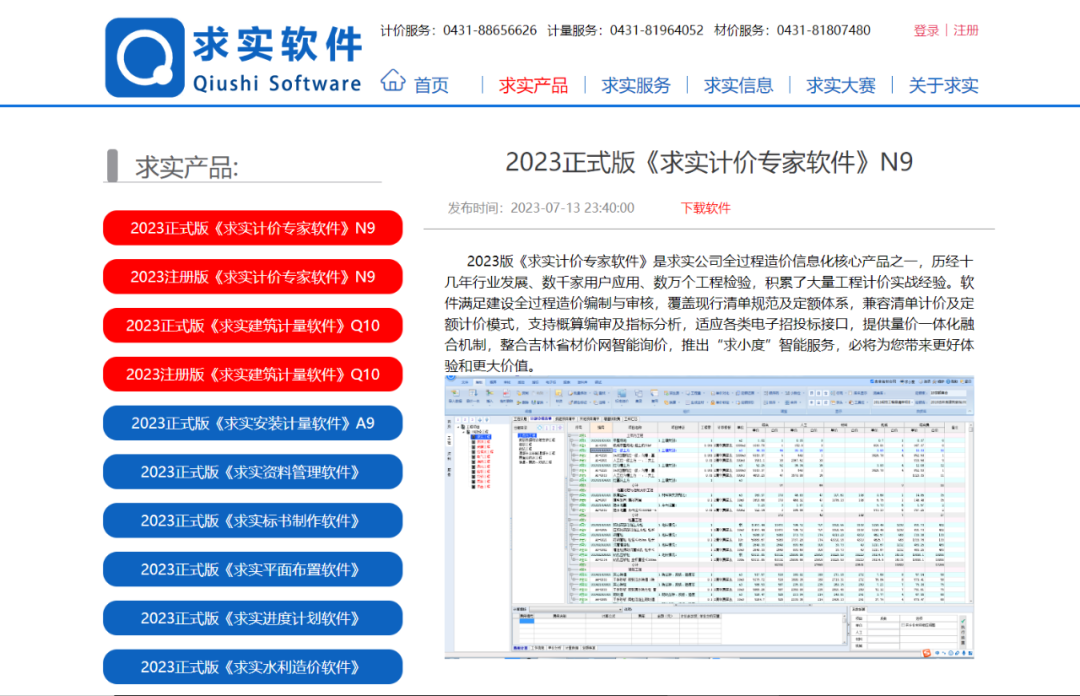This screenshot has height=696, width=1080.
Task: Click the Qiushi Software logo
Action: tap(233, 57)
